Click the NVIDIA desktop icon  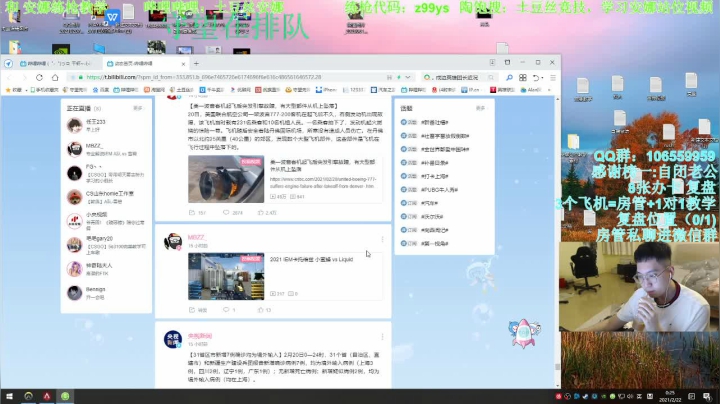[61, 50]
